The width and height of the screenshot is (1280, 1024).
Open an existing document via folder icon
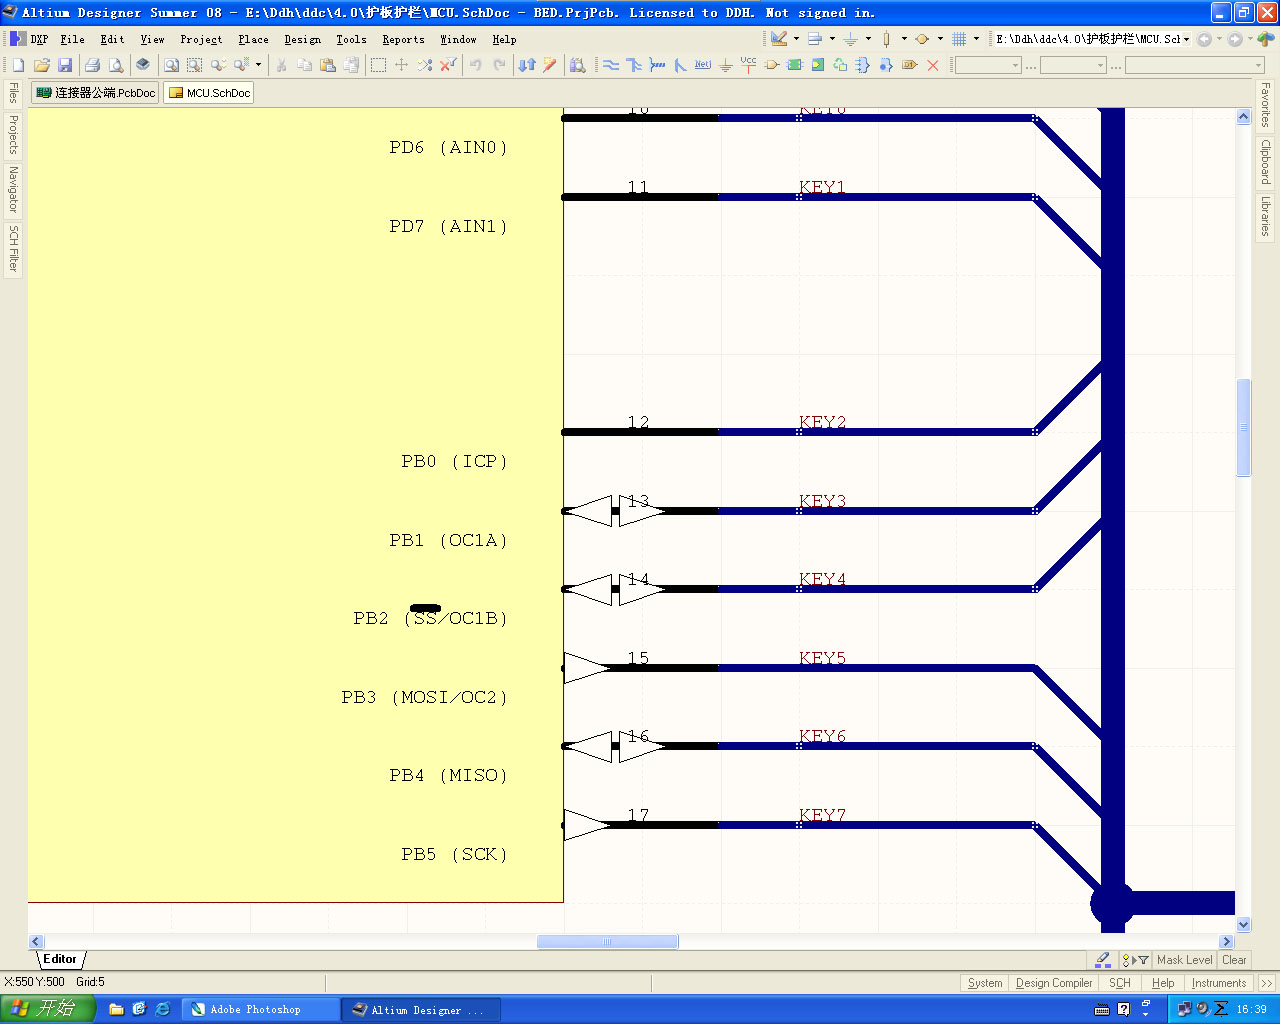click(42, 65)
